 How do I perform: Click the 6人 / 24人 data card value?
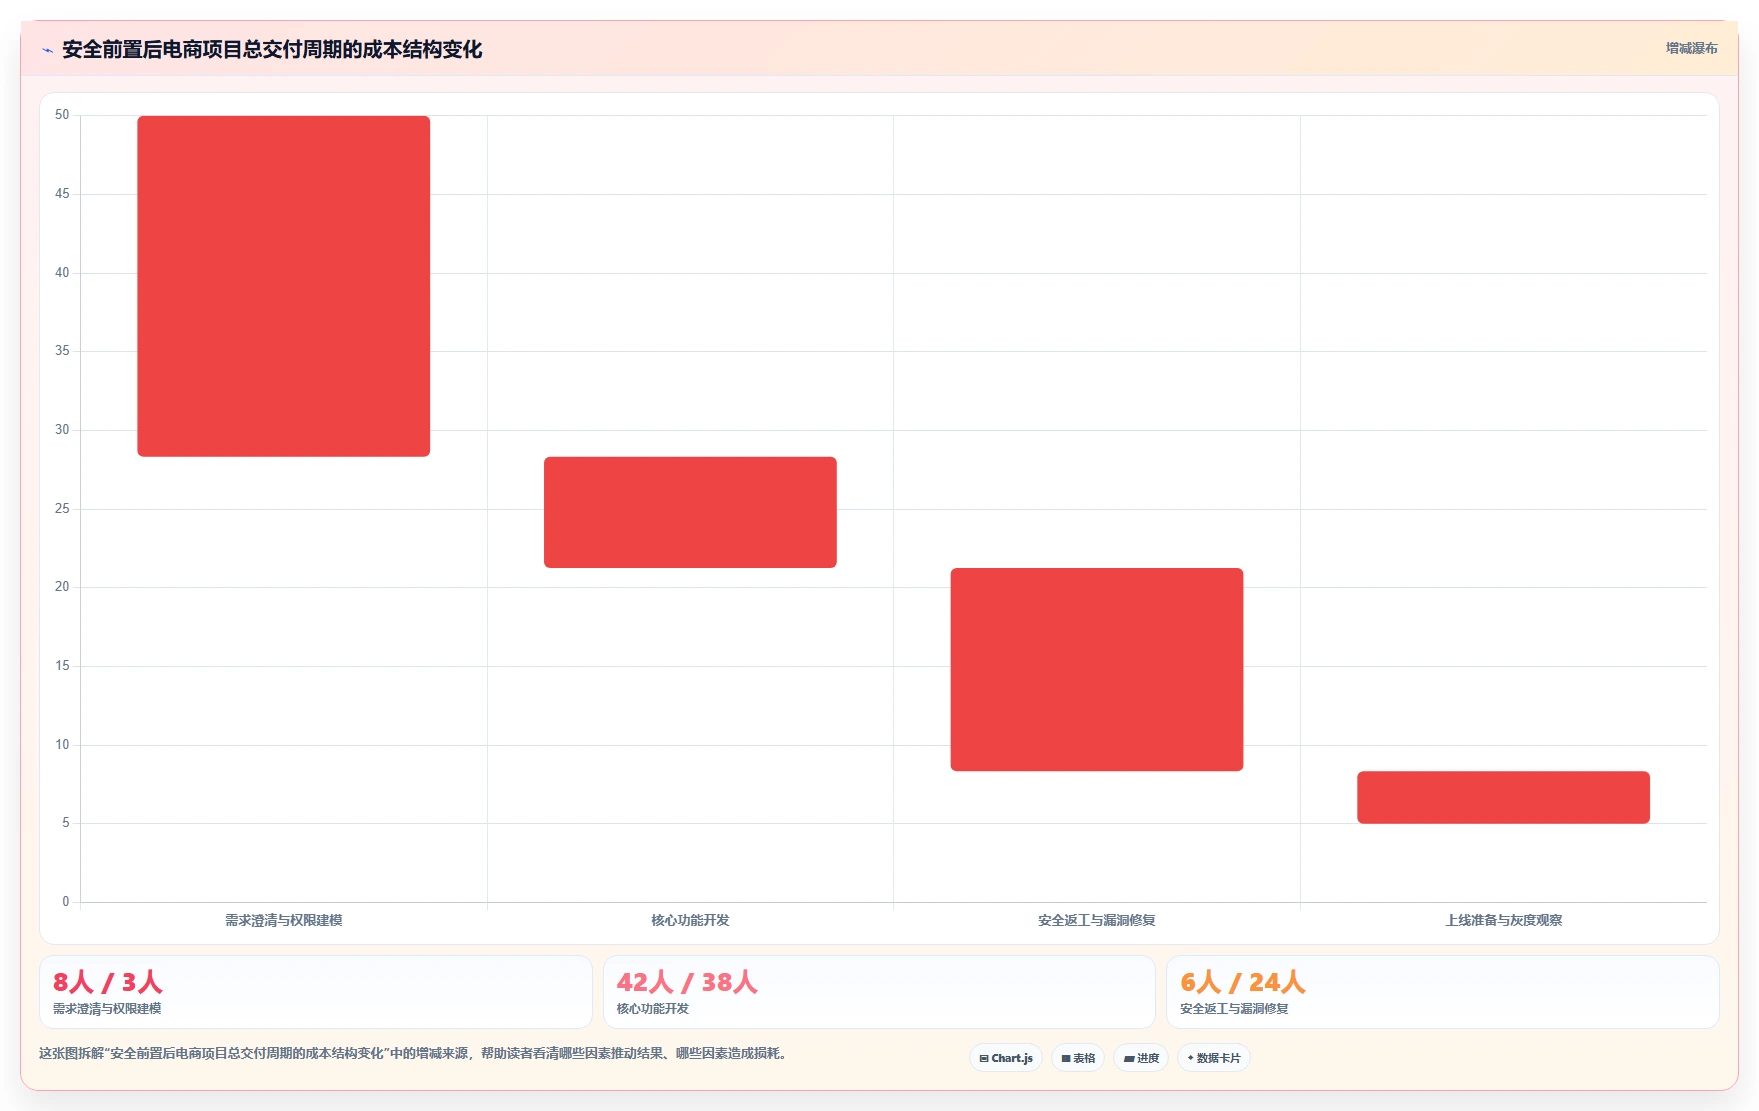pos(1243,982)
